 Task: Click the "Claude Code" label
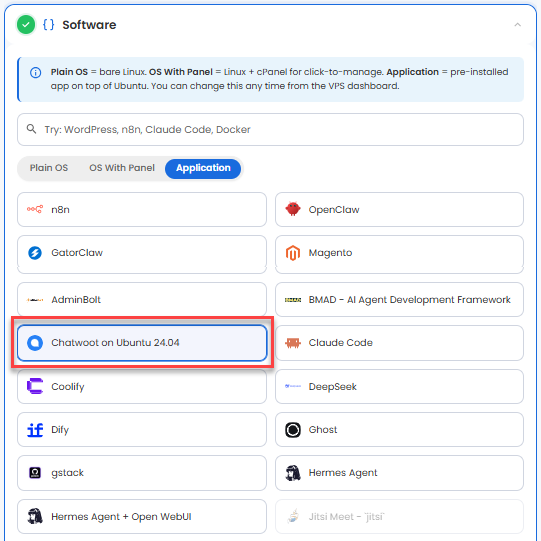click(341, 343)
